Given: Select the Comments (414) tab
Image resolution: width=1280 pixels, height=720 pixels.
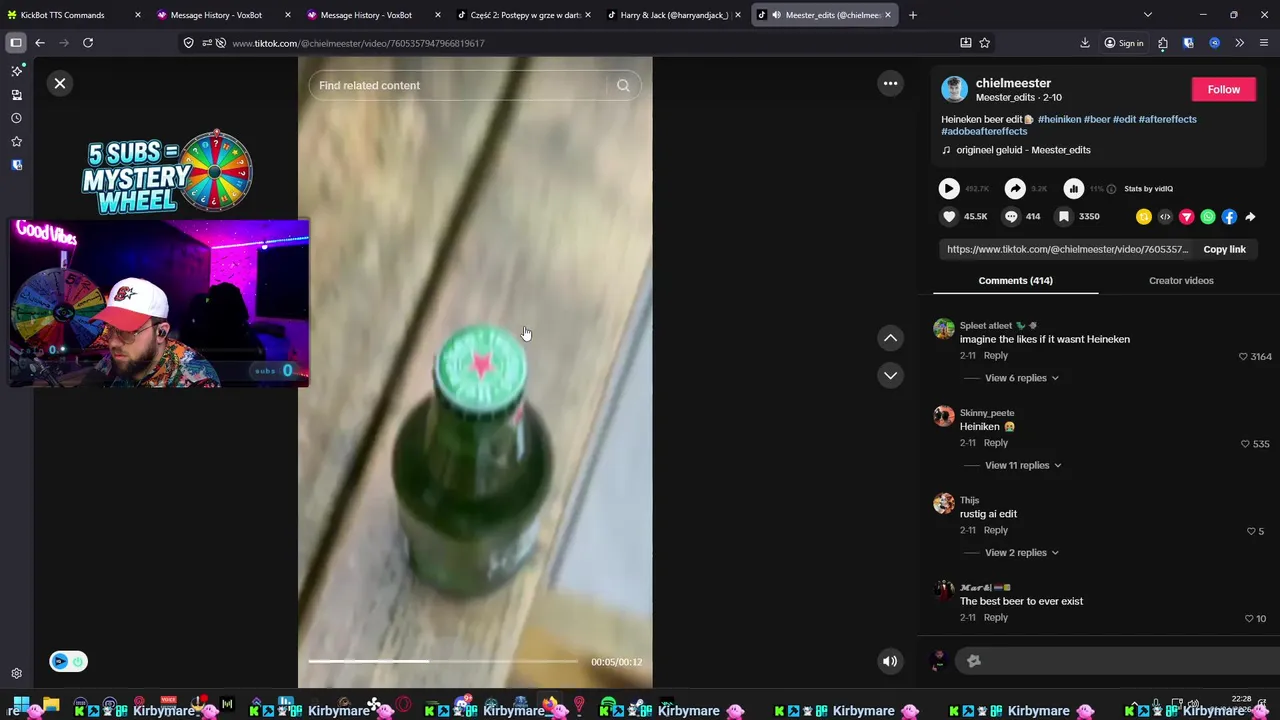Looking at the screenshot, I should click(x=1015, y=280).
